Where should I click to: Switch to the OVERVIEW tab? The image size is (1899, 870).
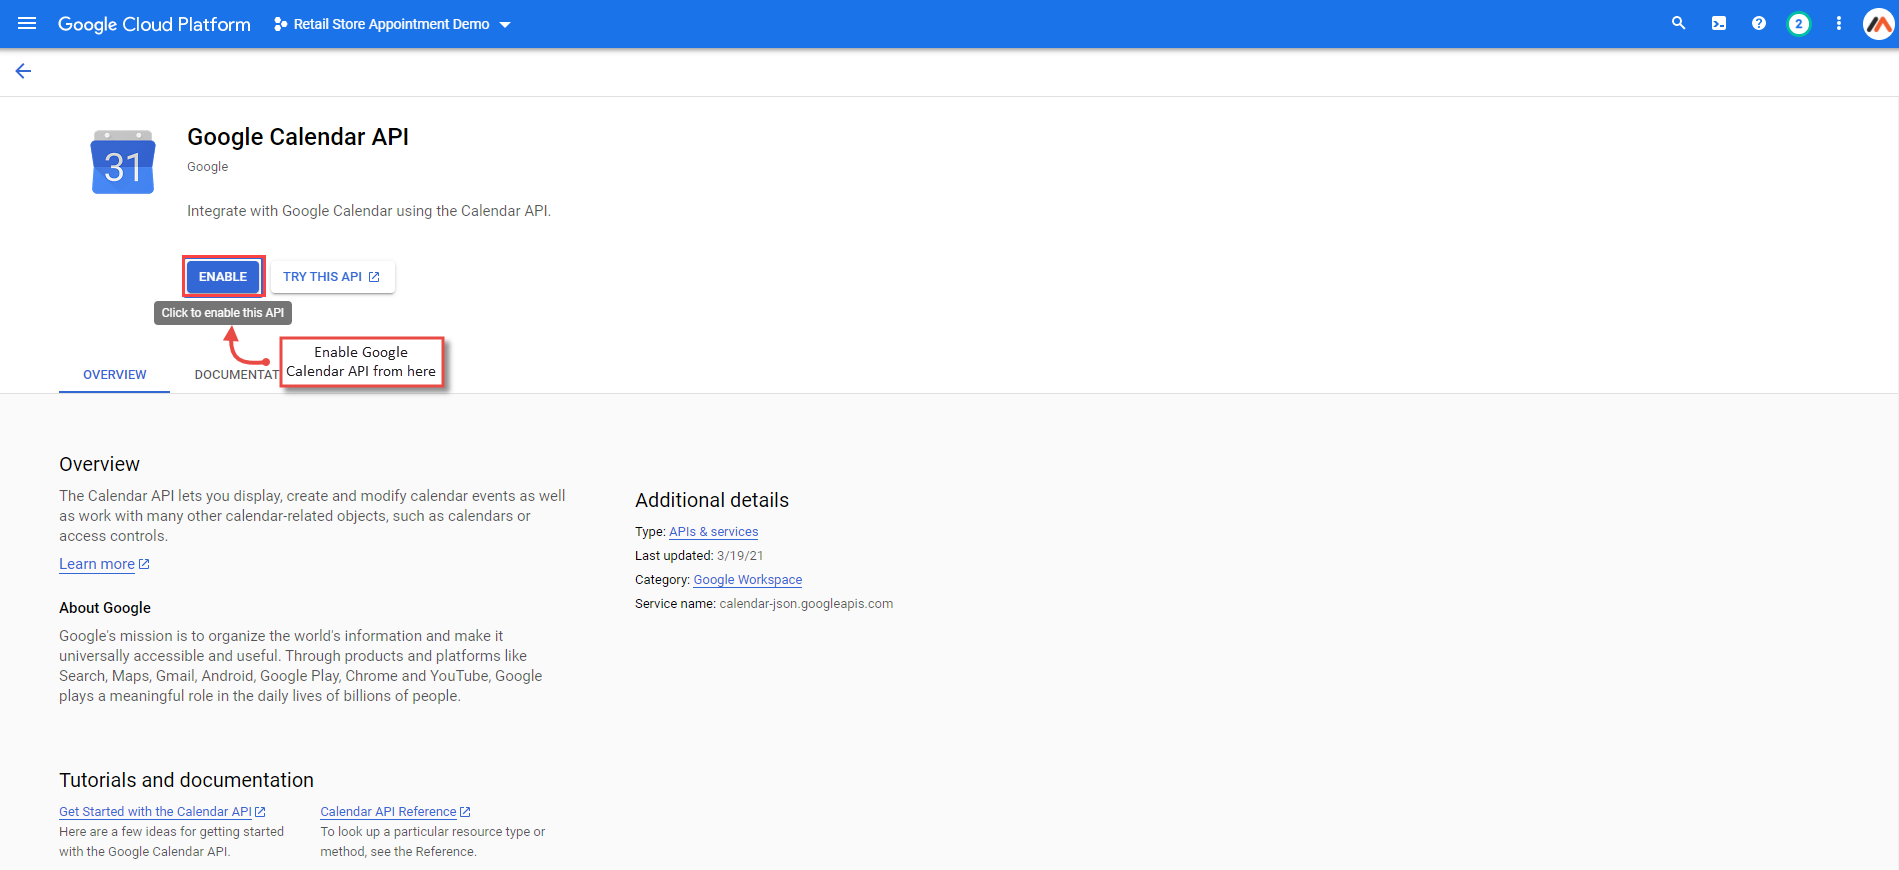(114, 375)
